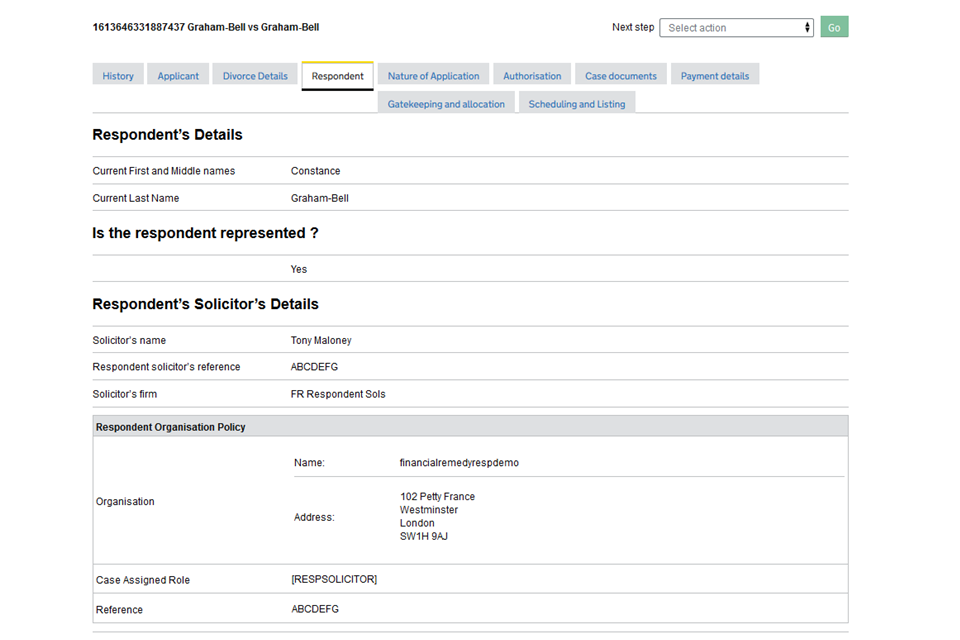Click the respondent first name Constance

coord(315,171)
